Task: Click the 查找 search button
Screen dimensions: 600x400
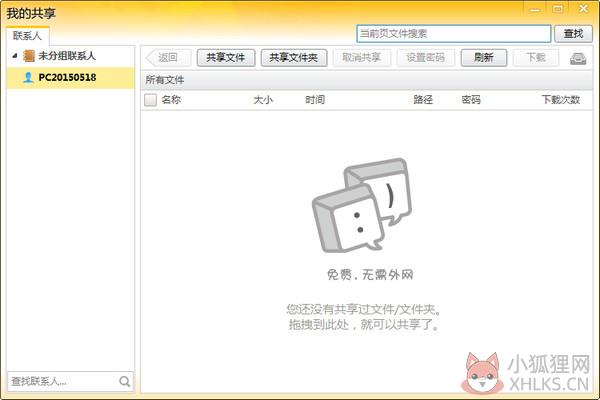Action: point(573,34)
